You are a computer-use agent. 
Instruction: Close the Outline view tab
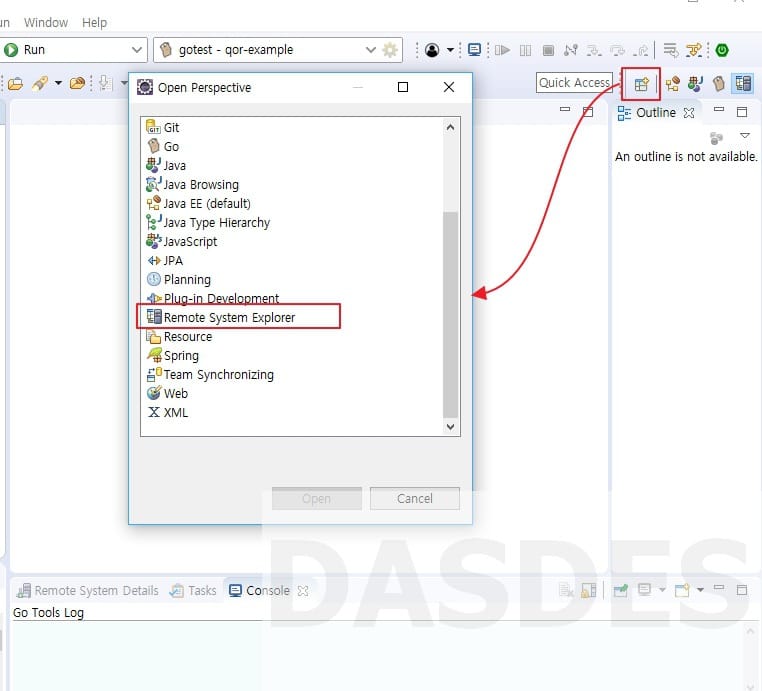[x=689, y=113]
